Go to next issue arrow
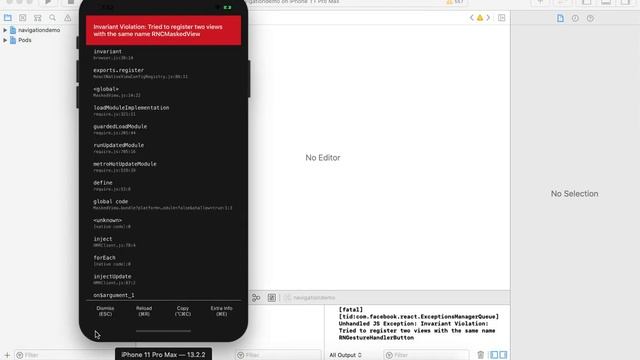 (488, 18)
